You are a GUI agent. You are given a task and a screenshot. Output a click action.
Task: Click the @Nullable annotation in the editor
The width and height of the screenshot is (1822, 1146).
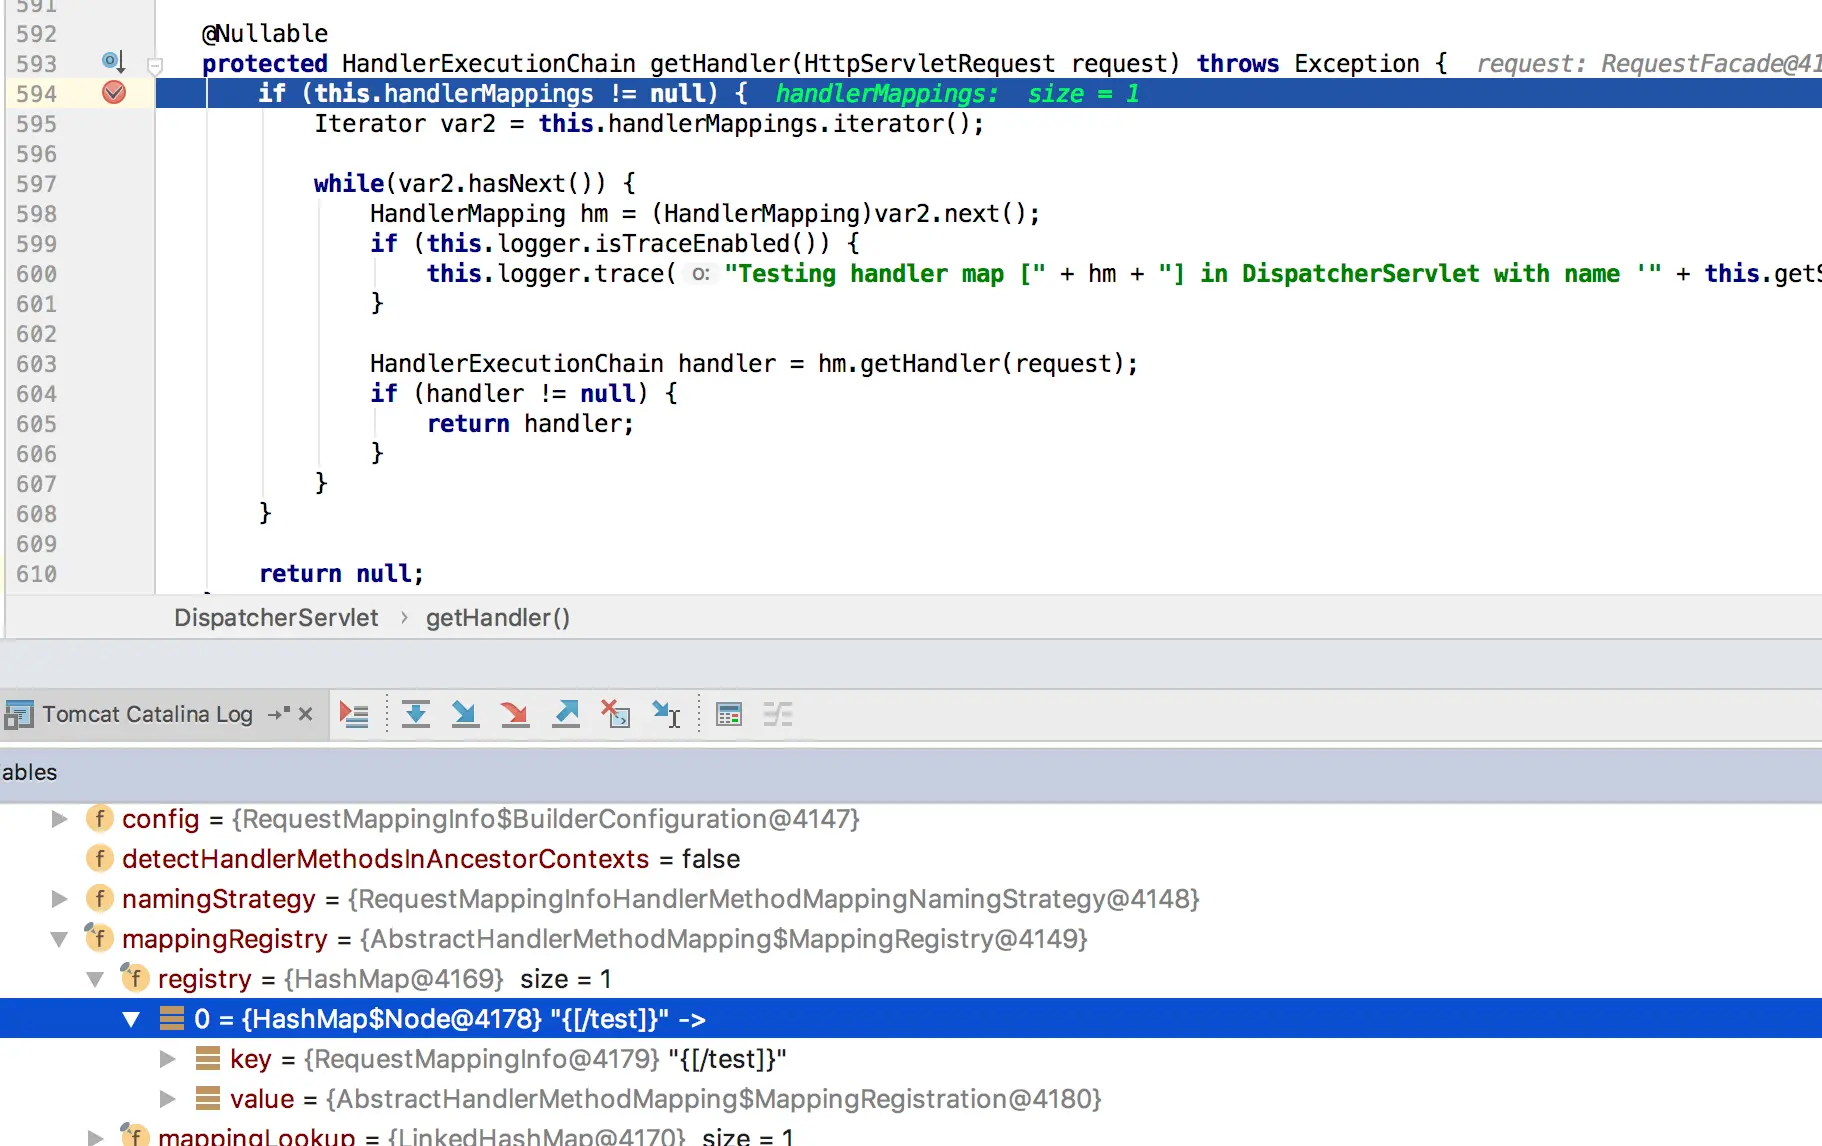265,34
